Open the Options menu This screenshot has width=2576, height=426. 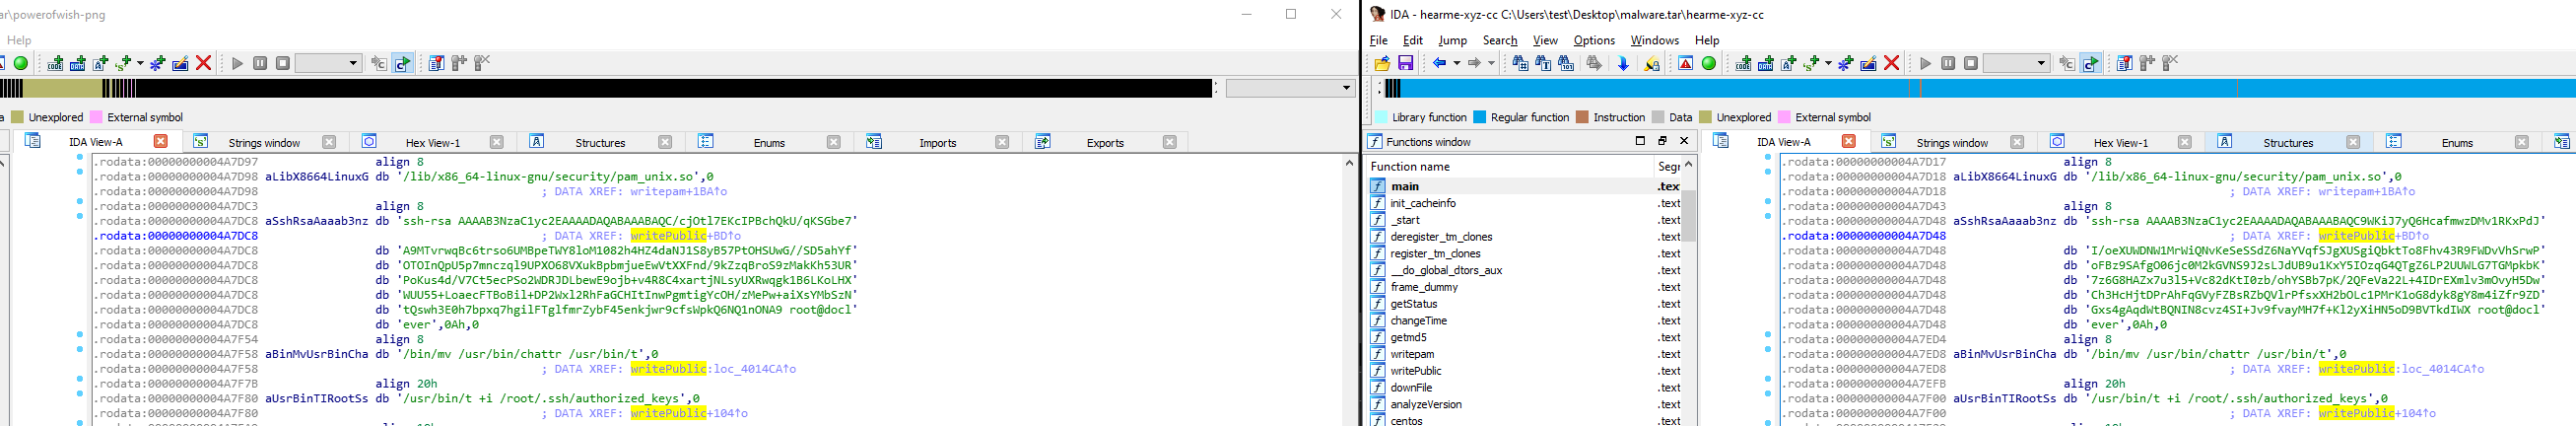[x=1594, y=40]
